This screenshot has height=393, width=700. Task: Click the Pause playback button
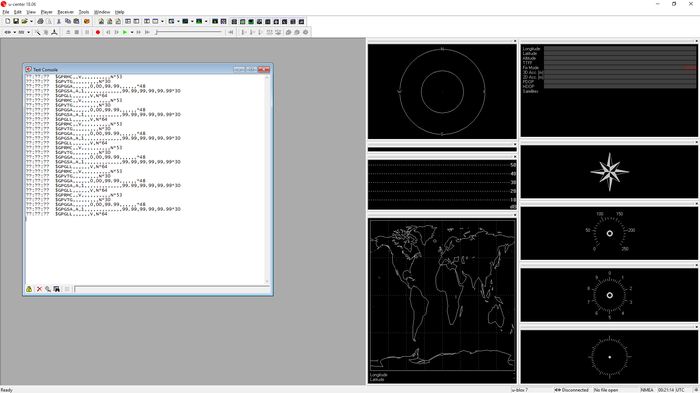[88, 32]
